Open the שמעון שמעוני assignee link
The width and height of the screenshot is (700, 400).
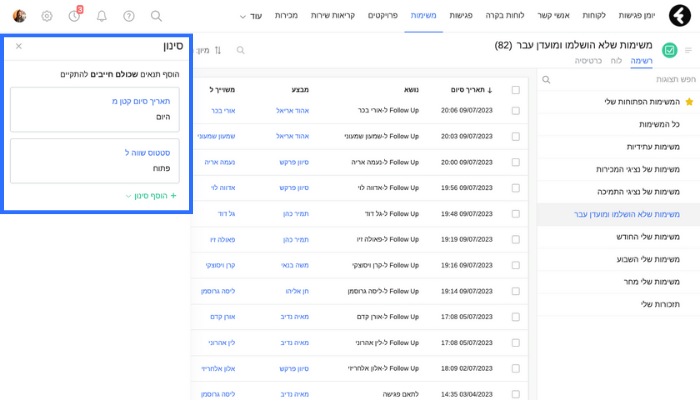click(217, 136)
